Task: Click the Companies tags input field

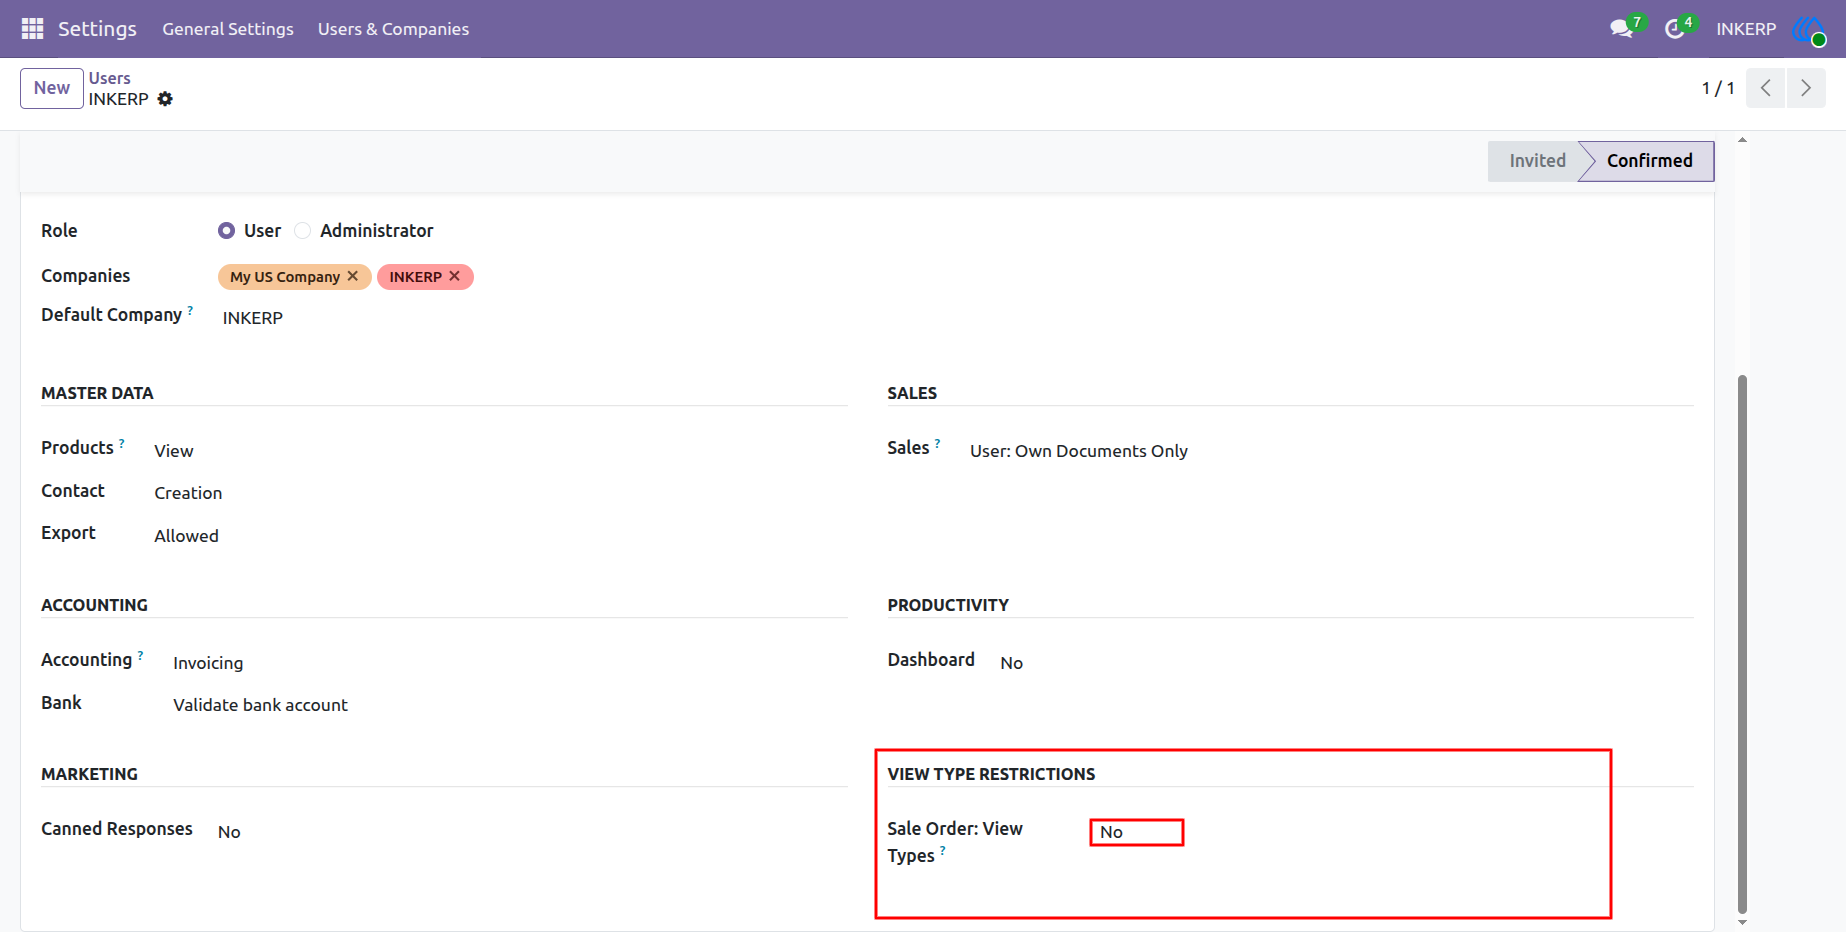Action: (x=533, y=277)
